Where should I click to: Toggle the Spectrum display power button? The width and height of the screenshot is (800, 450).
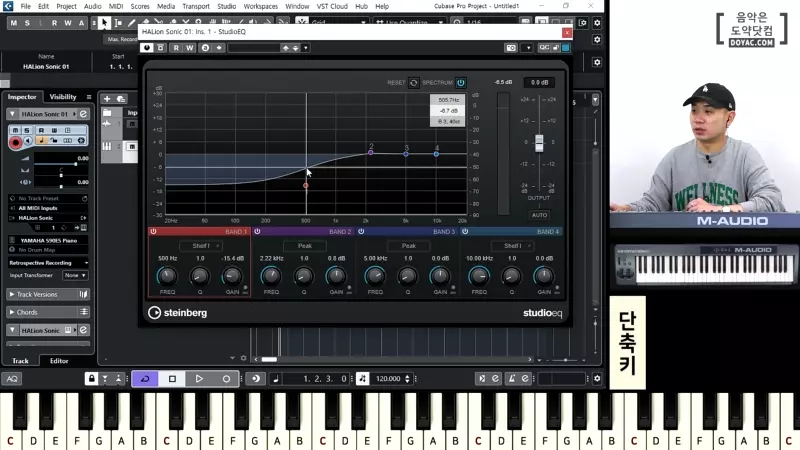pyautogui.click(x=461, y=83)
